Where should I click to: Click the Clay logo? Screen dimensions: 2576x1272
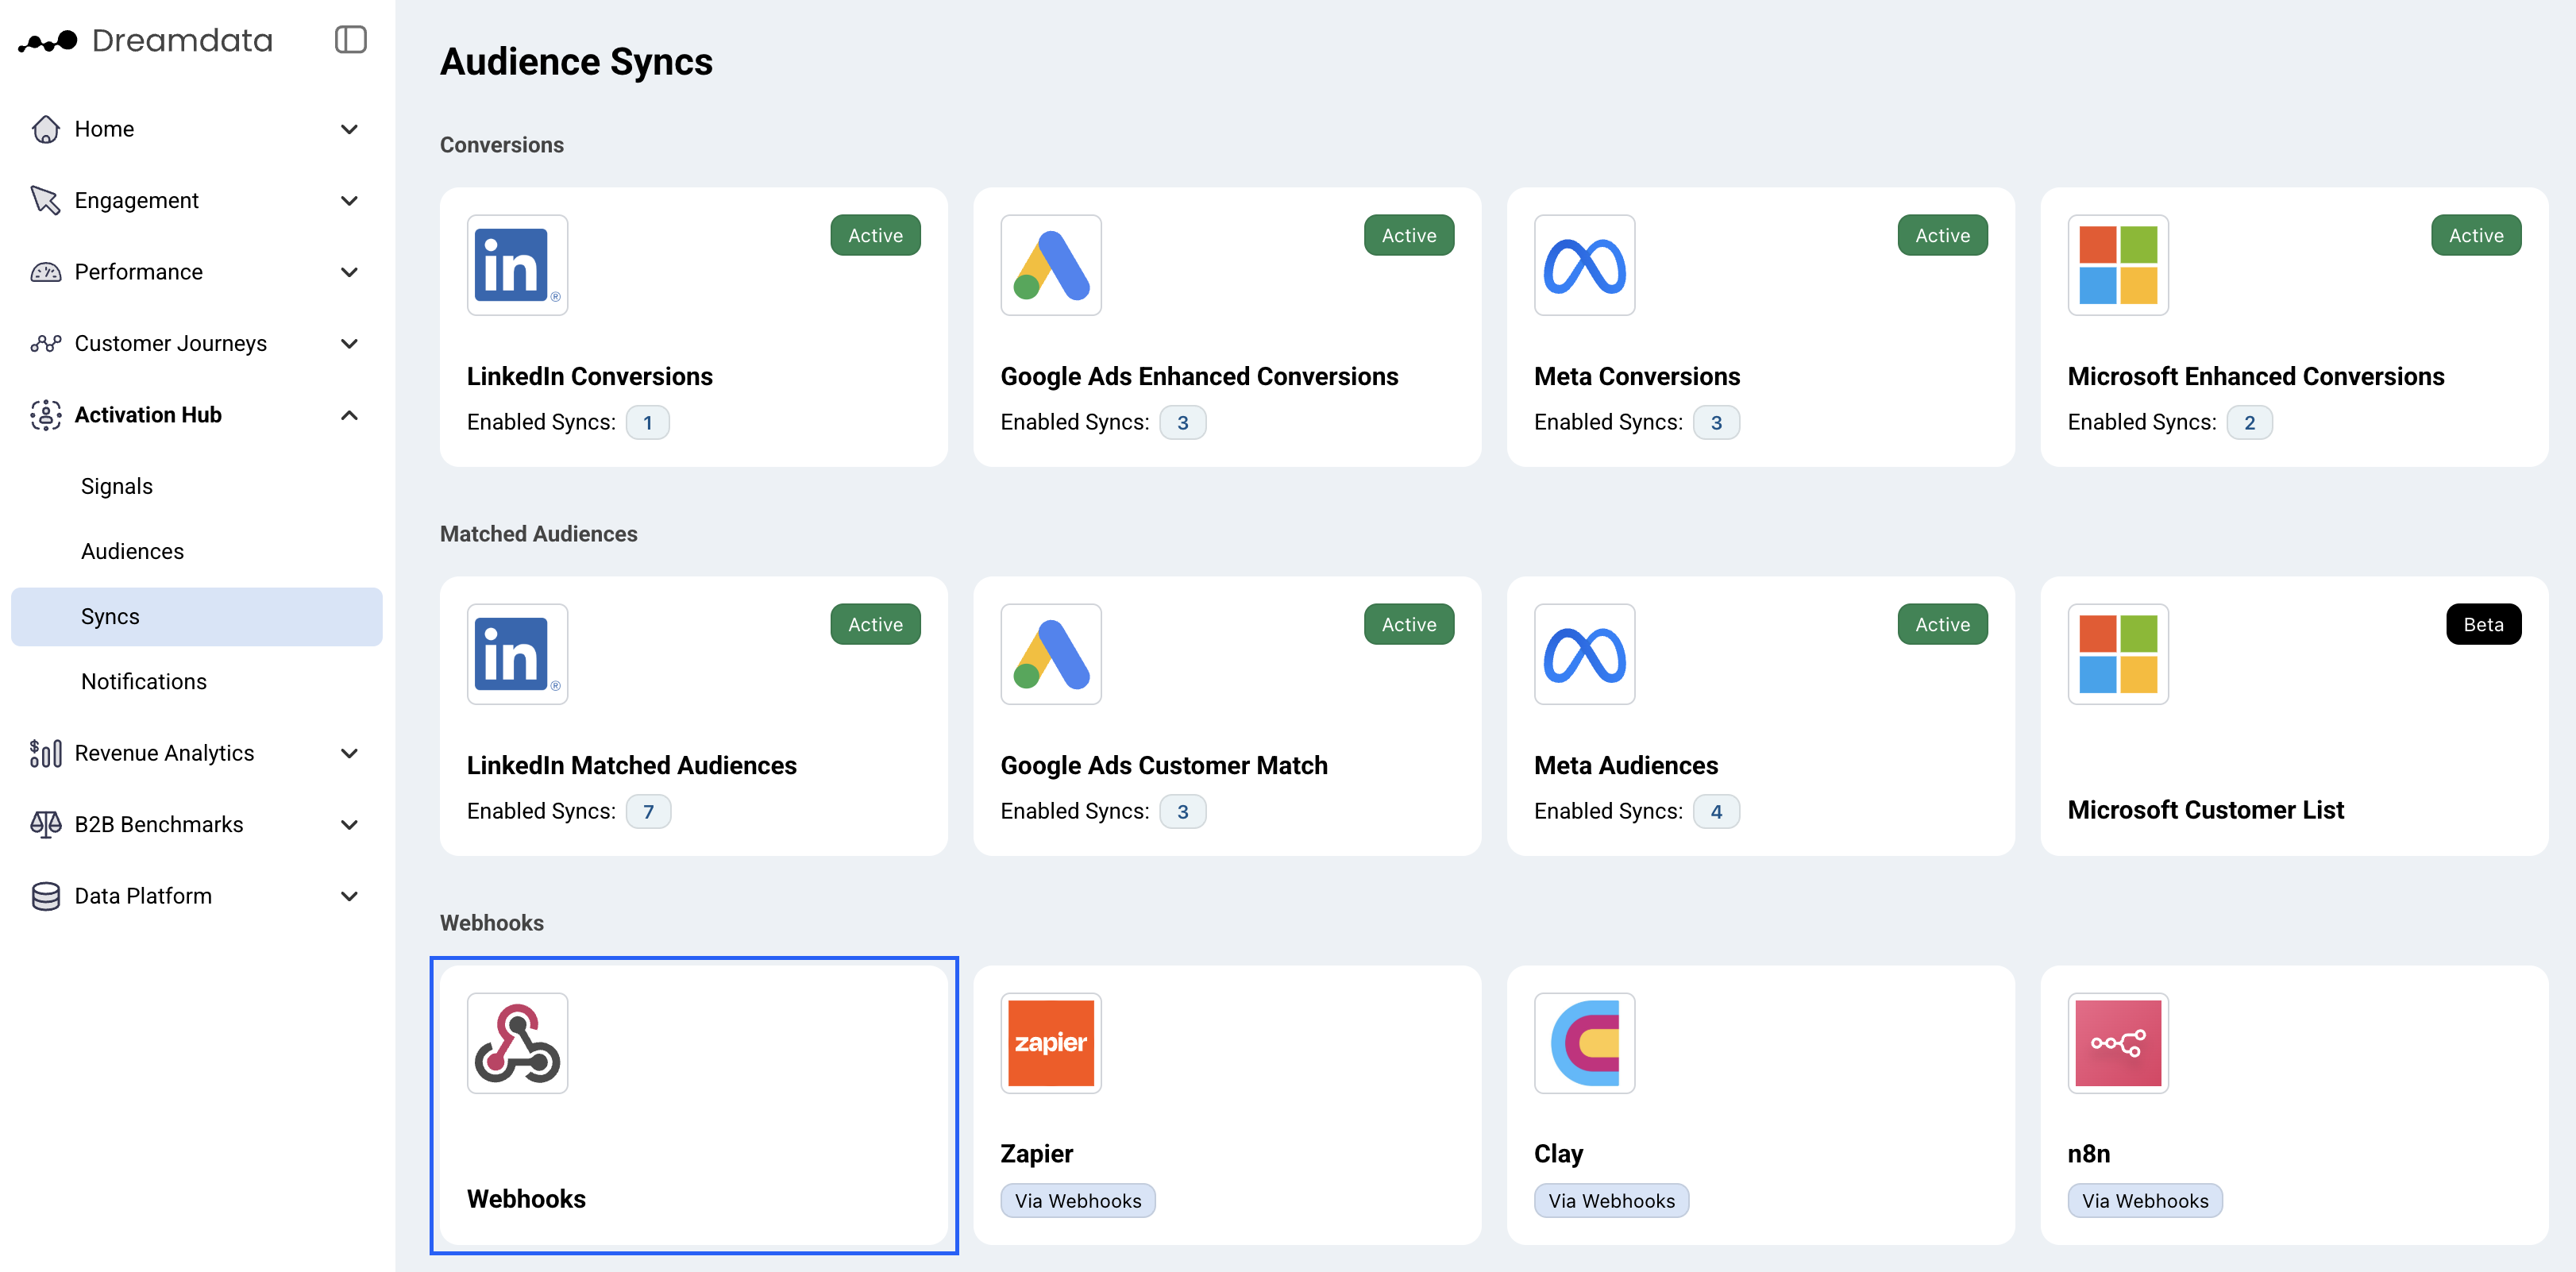point(1585,1043)
